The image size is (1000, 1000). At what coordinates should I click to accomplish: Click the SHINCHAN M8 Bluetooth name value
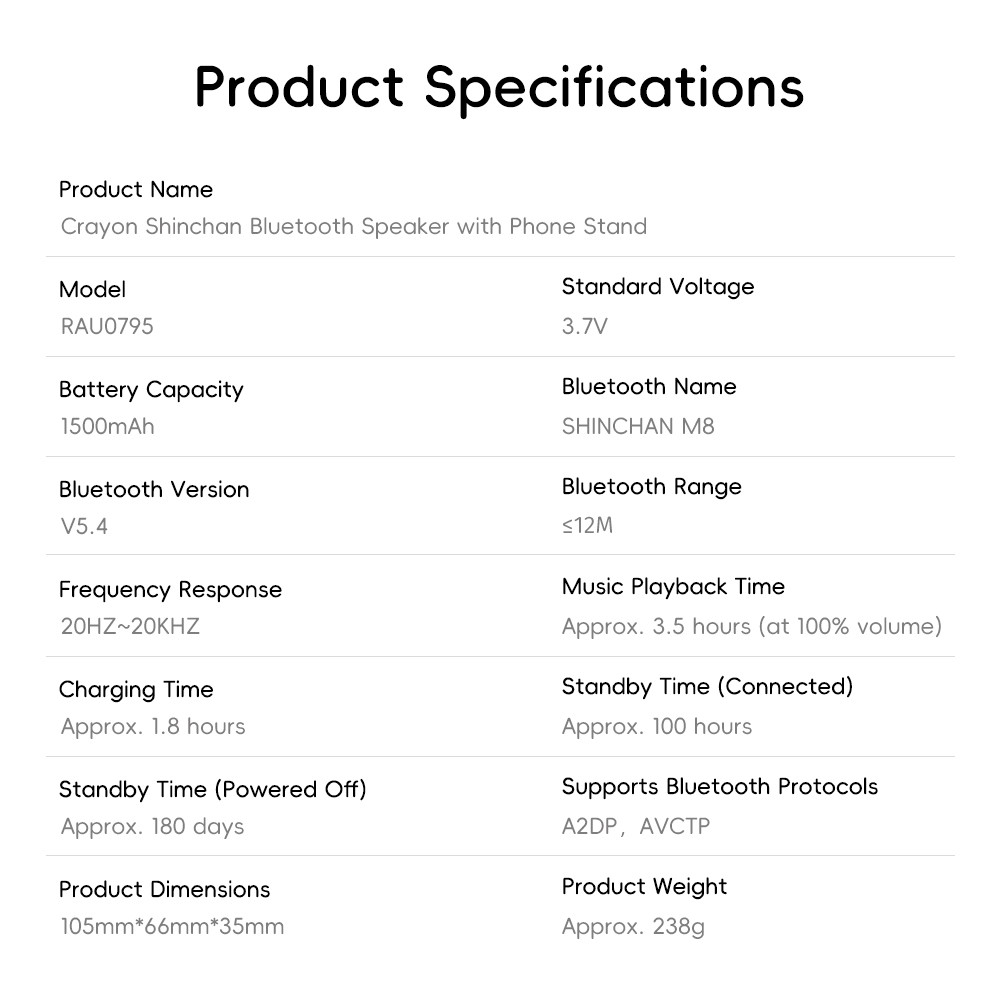coord(638,426)
